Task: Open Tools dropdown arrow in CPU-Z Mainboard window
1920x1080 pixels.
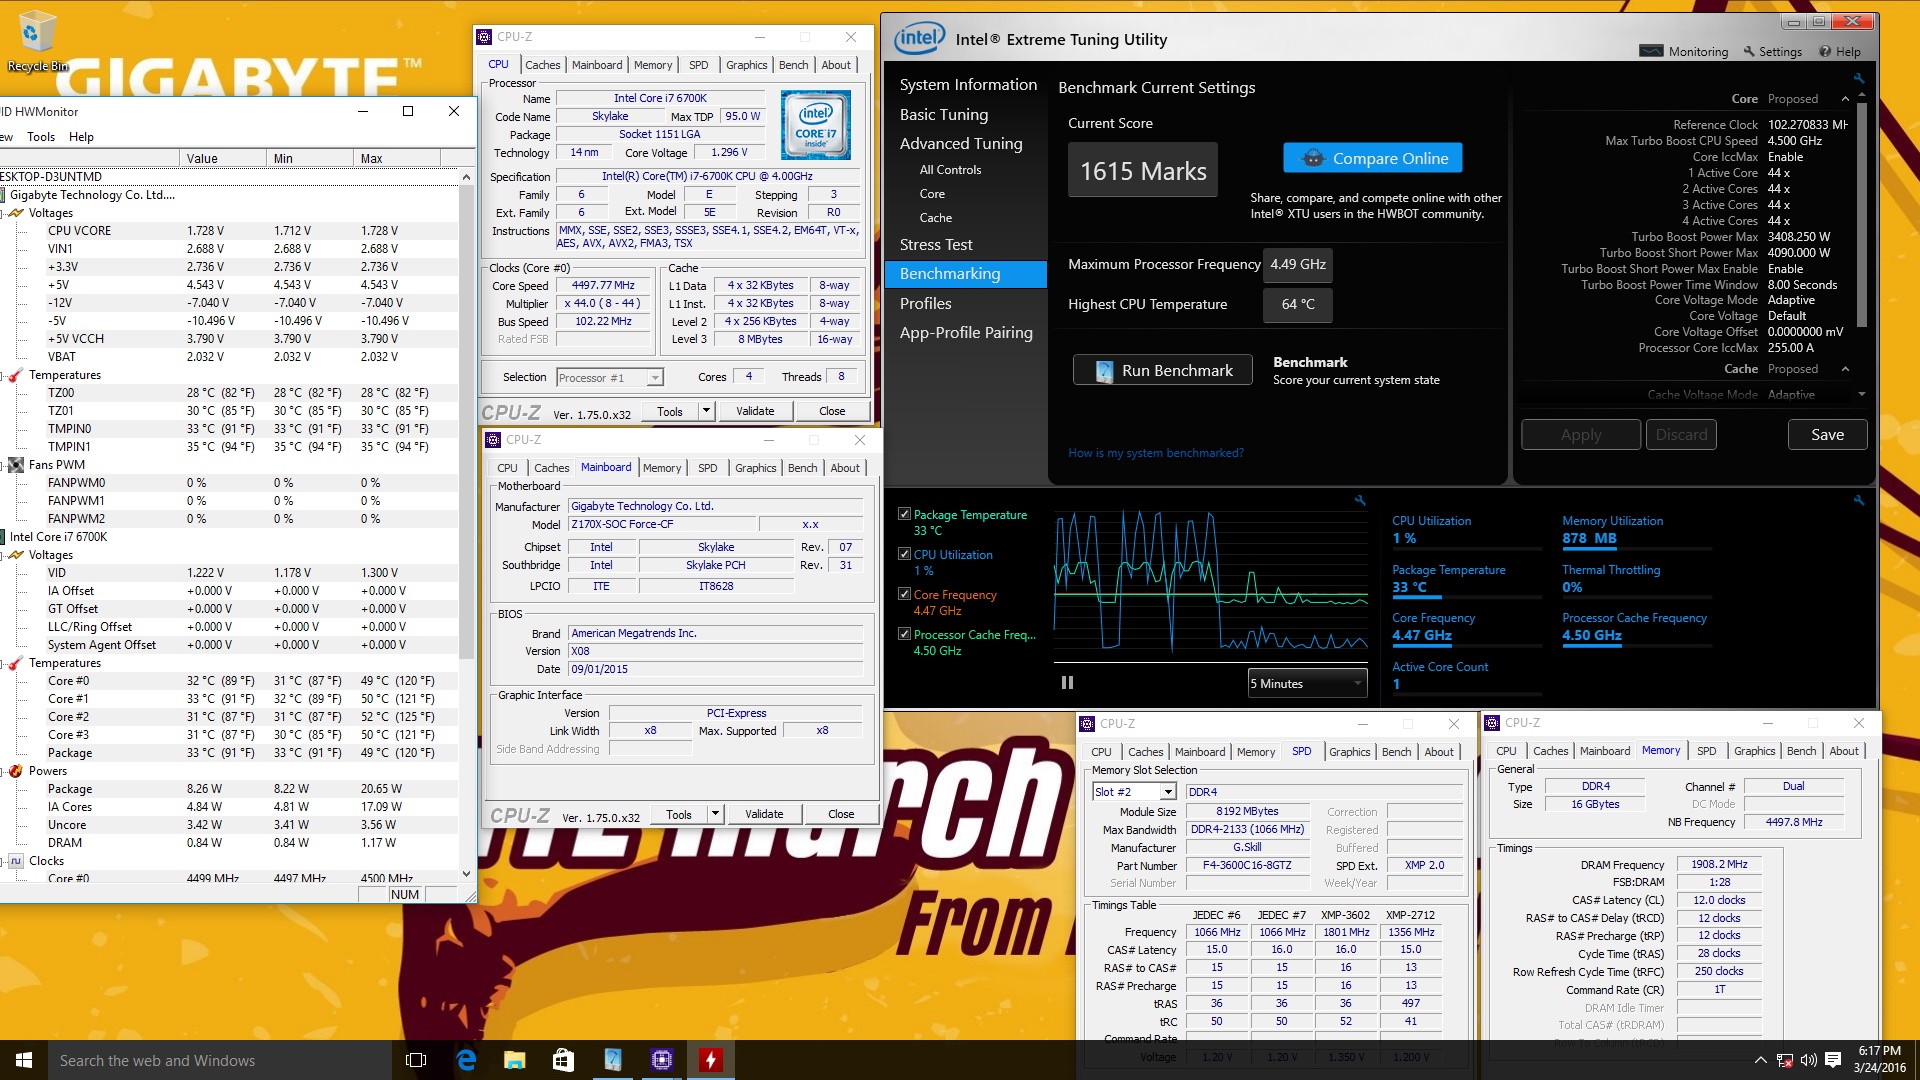Action: 715,814
